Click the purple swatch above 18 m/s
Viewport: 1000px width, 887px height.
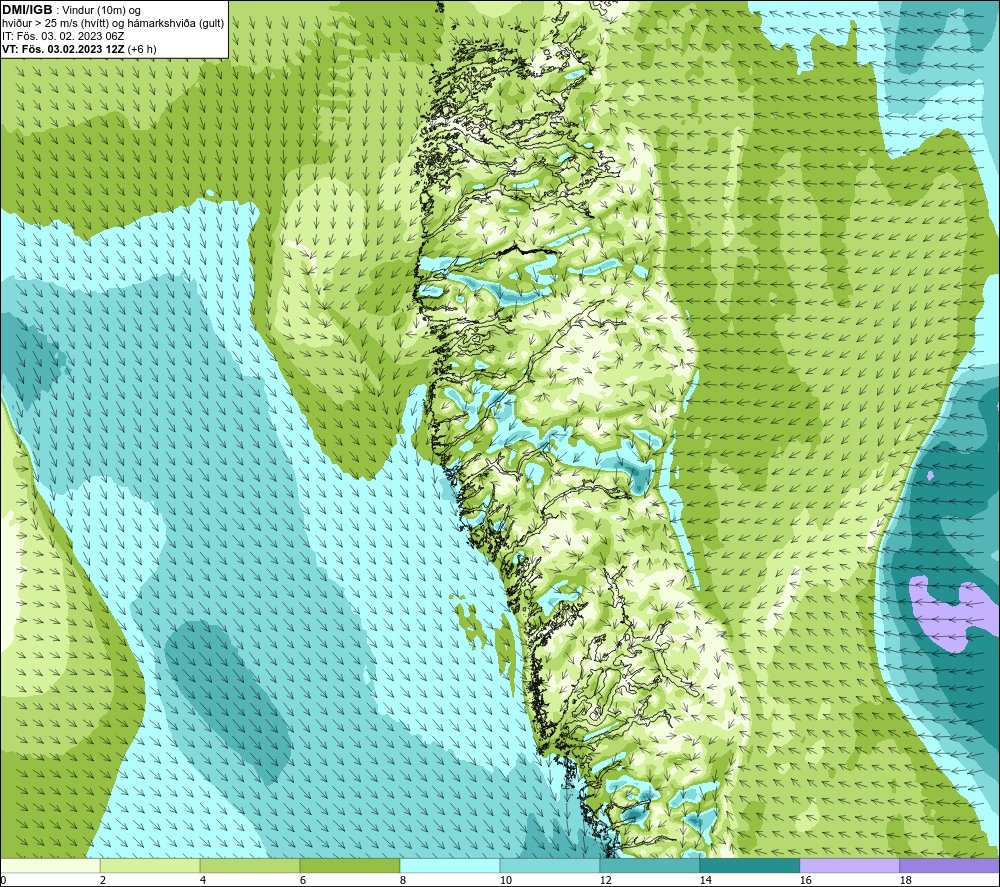tap(950, 866)
